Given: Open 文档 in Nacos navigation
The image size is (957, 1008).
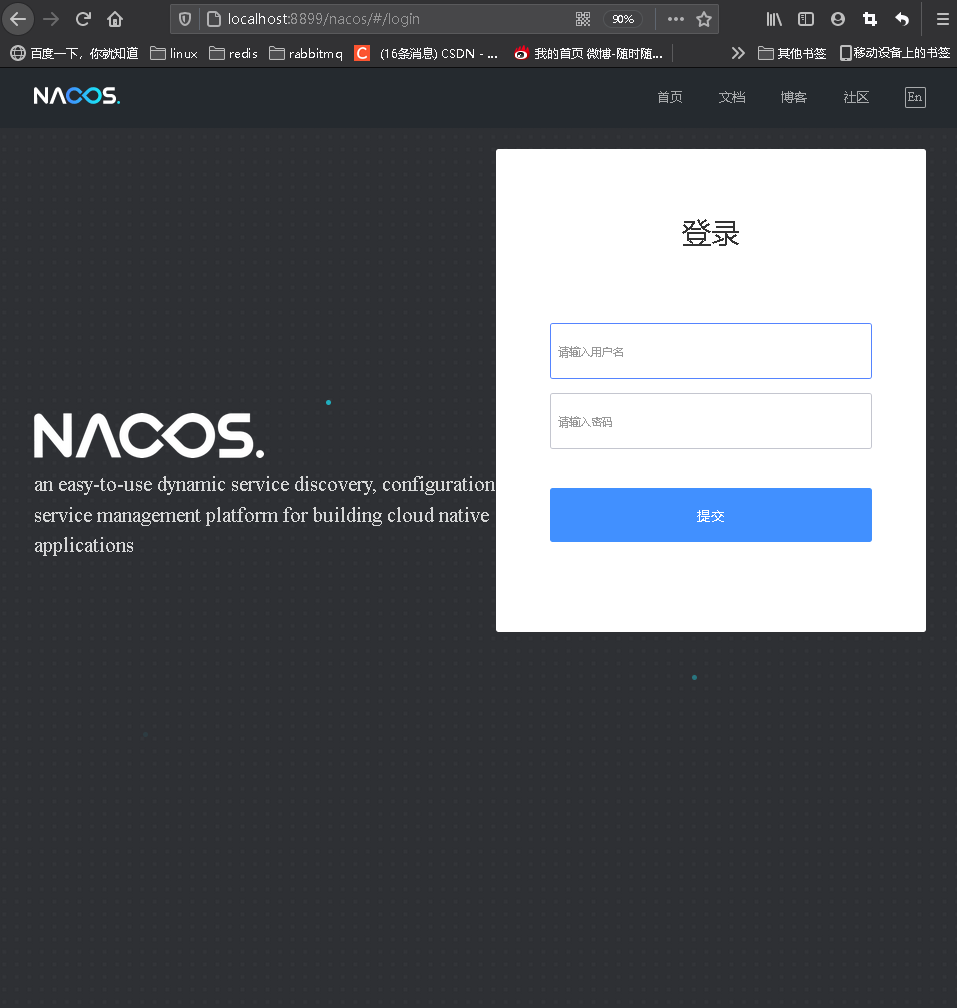Looking at the screenshot, I should tap(732, 97).
